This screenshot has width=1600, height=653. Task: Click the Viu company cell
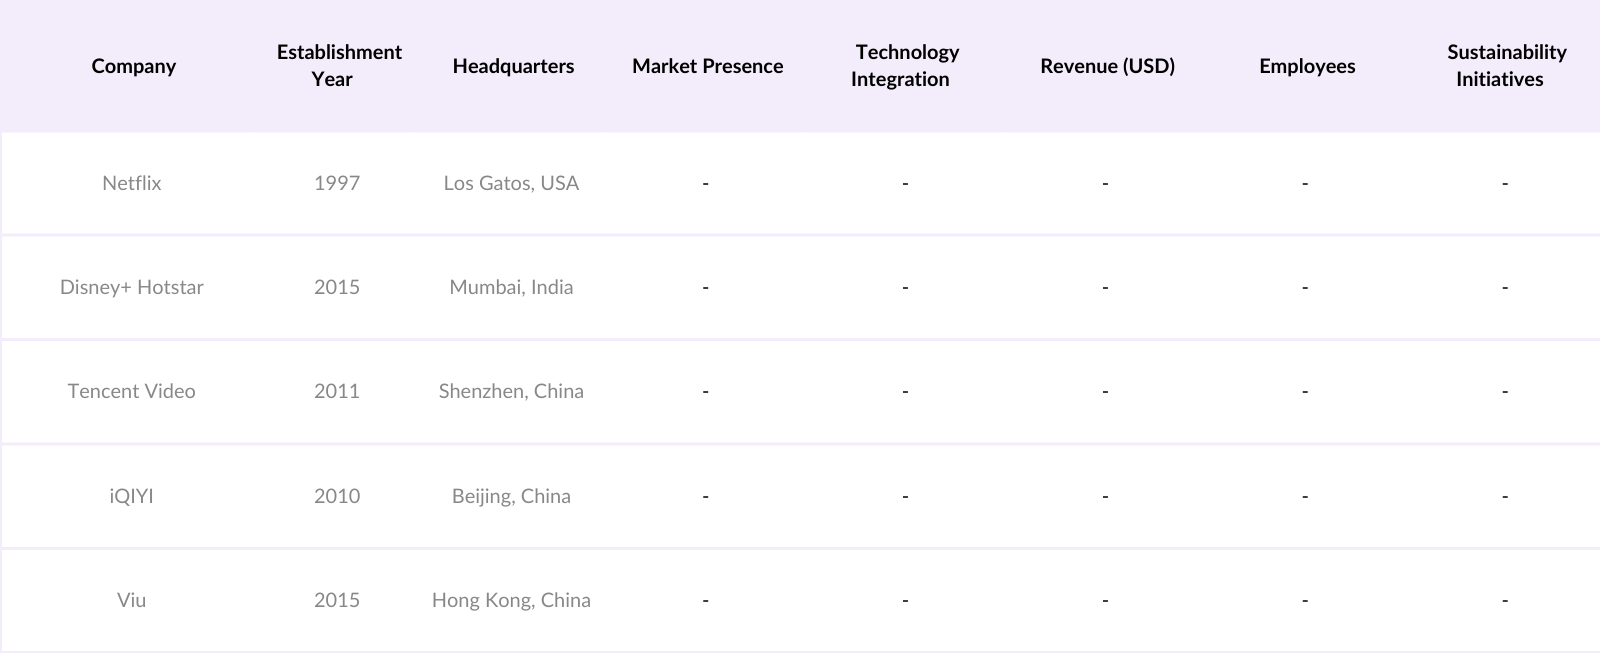(x=132, y=600)
